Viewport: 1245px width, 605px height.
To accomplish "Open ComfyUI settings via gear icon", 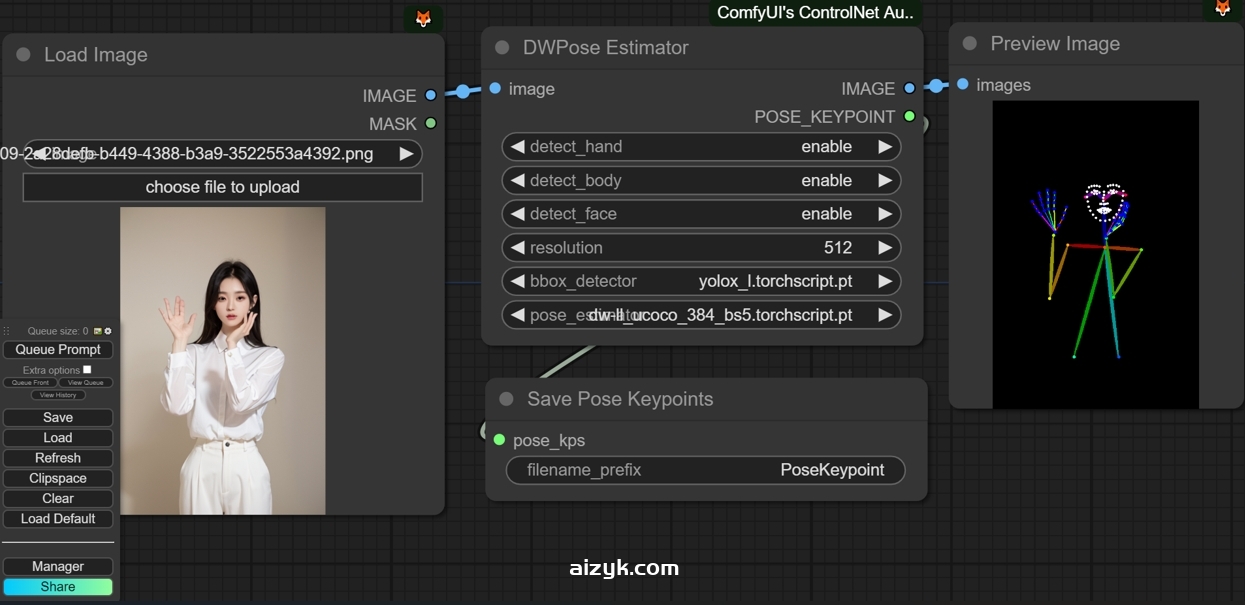I will (x=108, y=331).
